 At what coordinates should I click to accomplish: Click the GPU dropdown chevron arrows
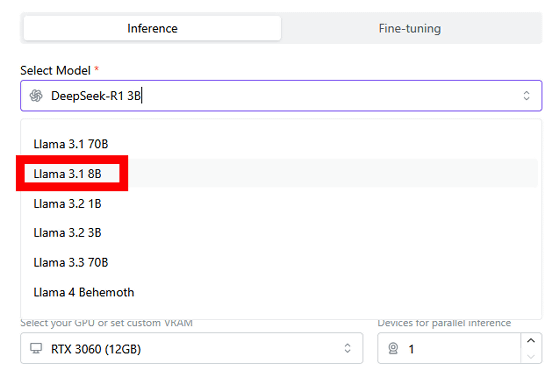[x=348, y=348]
